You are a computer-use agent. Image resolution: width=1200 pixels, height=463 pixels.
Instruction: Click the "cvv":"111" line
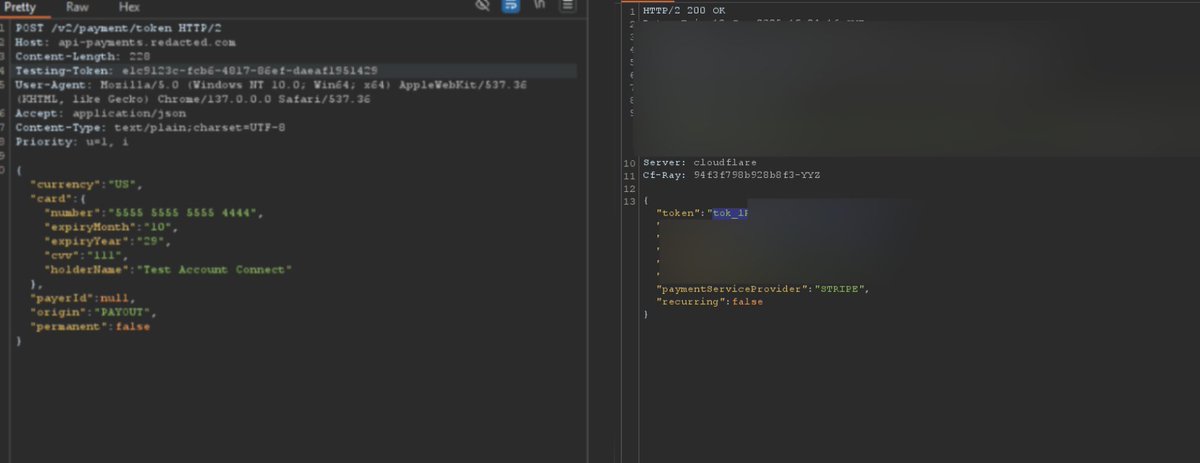88,256
